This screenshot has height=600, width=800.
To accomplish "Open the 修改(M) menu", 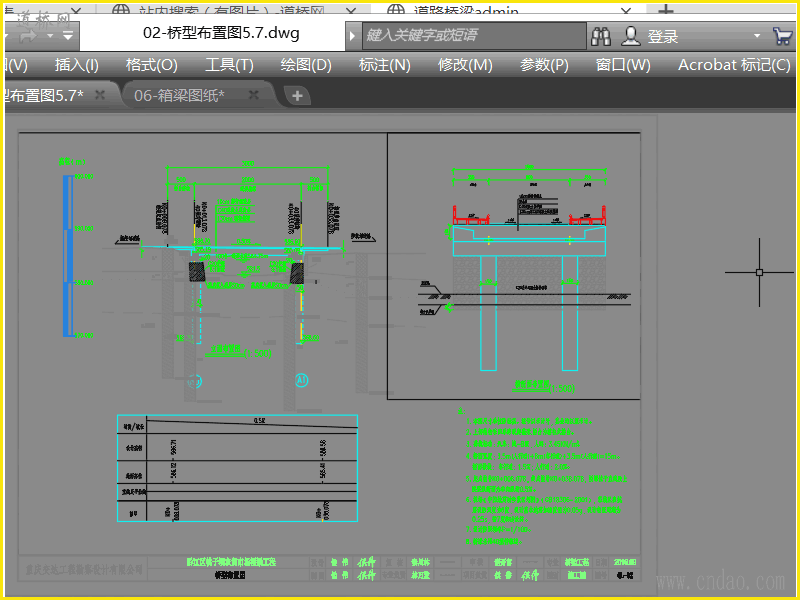I will (465, 65).
